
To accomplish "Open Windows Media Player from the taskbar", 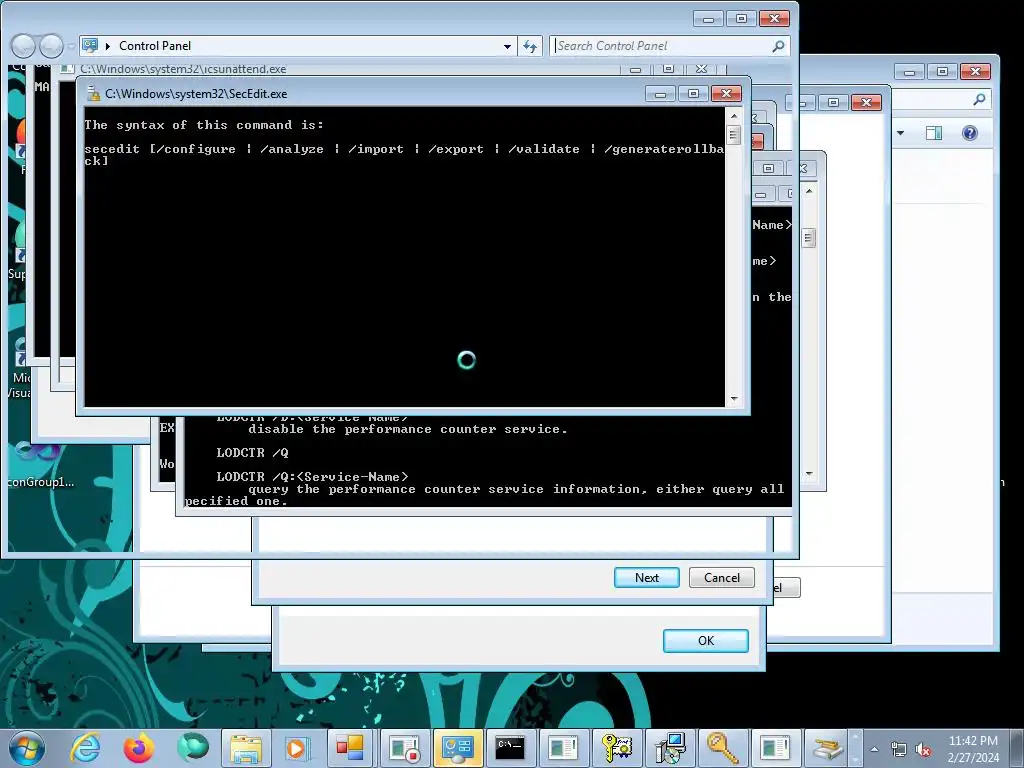I will tap(296, 748).
